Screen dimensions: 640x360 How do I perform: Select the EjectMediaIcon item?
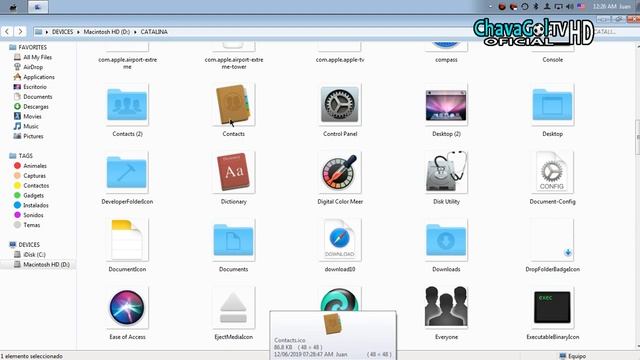tap(233, 308)
